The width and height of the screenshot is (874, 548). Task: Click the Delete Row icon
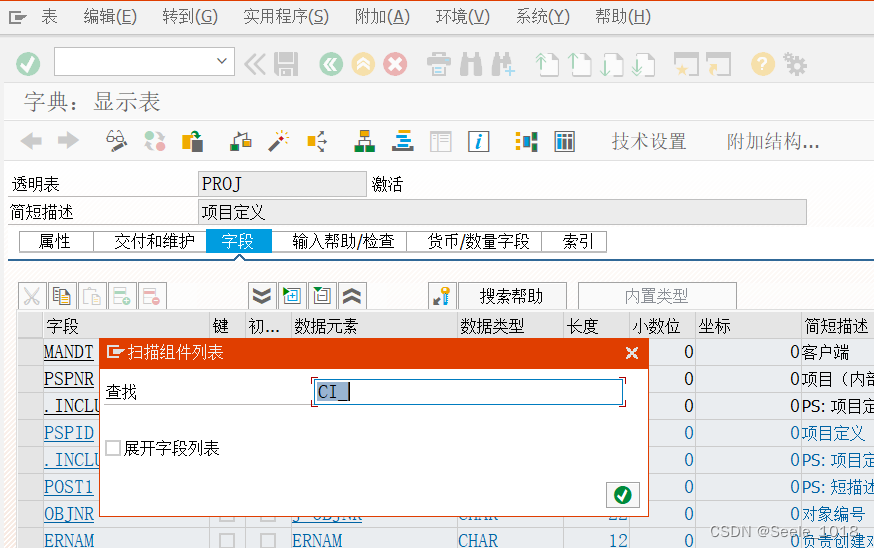point(152,296)
